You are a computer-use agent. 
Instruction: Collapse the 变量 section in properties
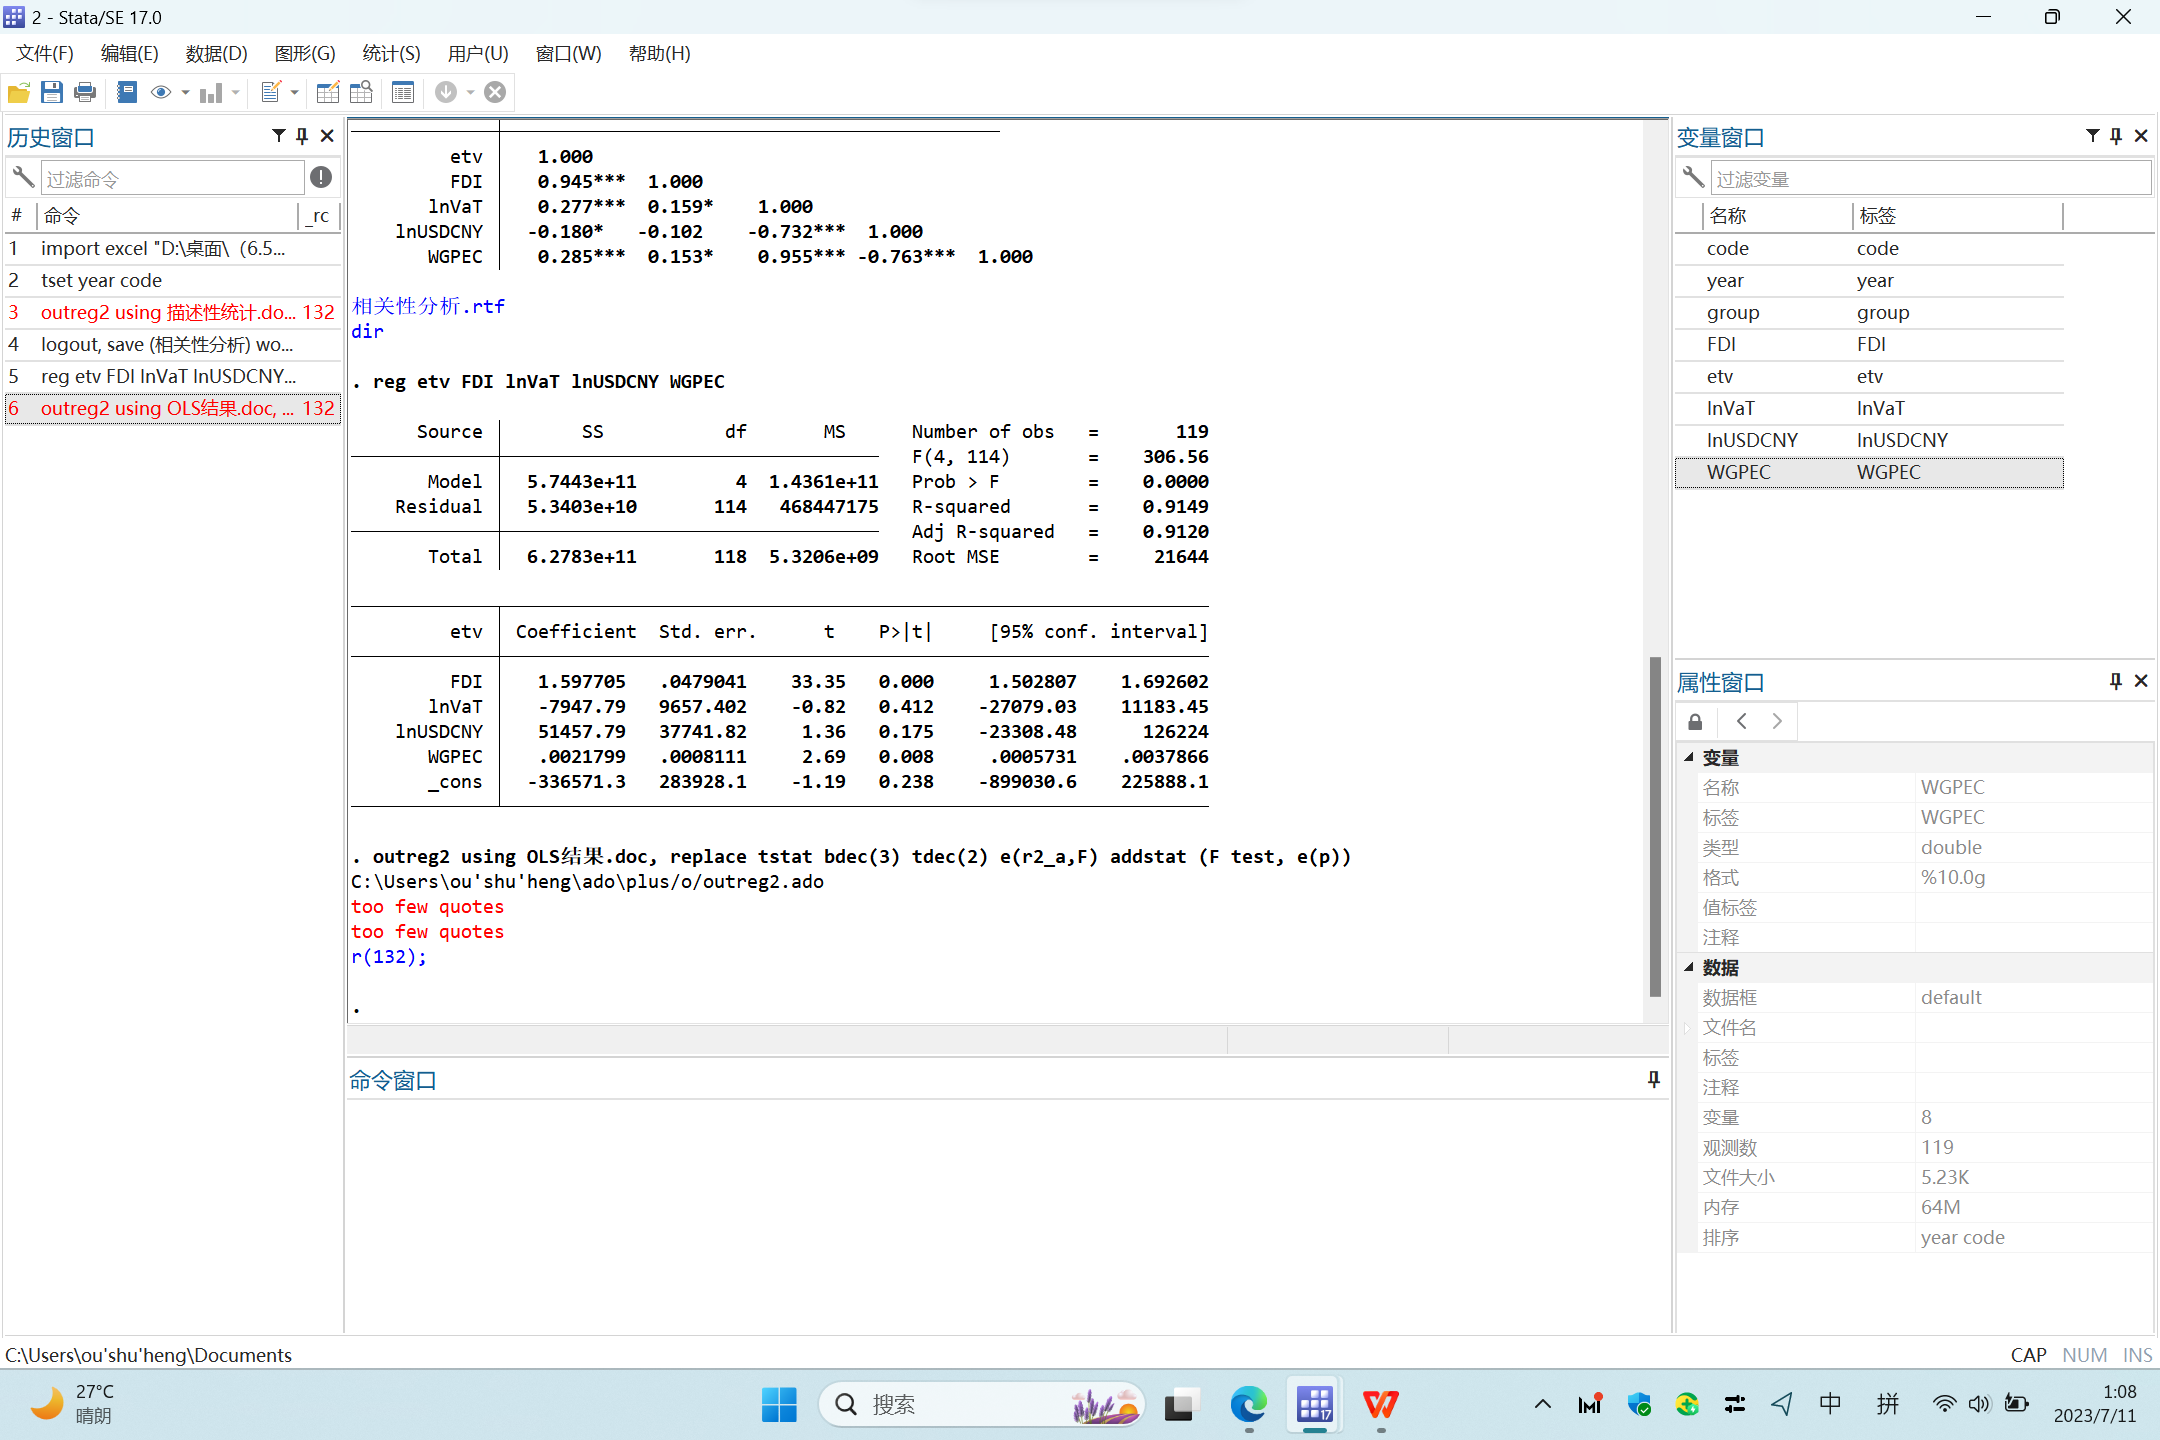[1689, 758]
